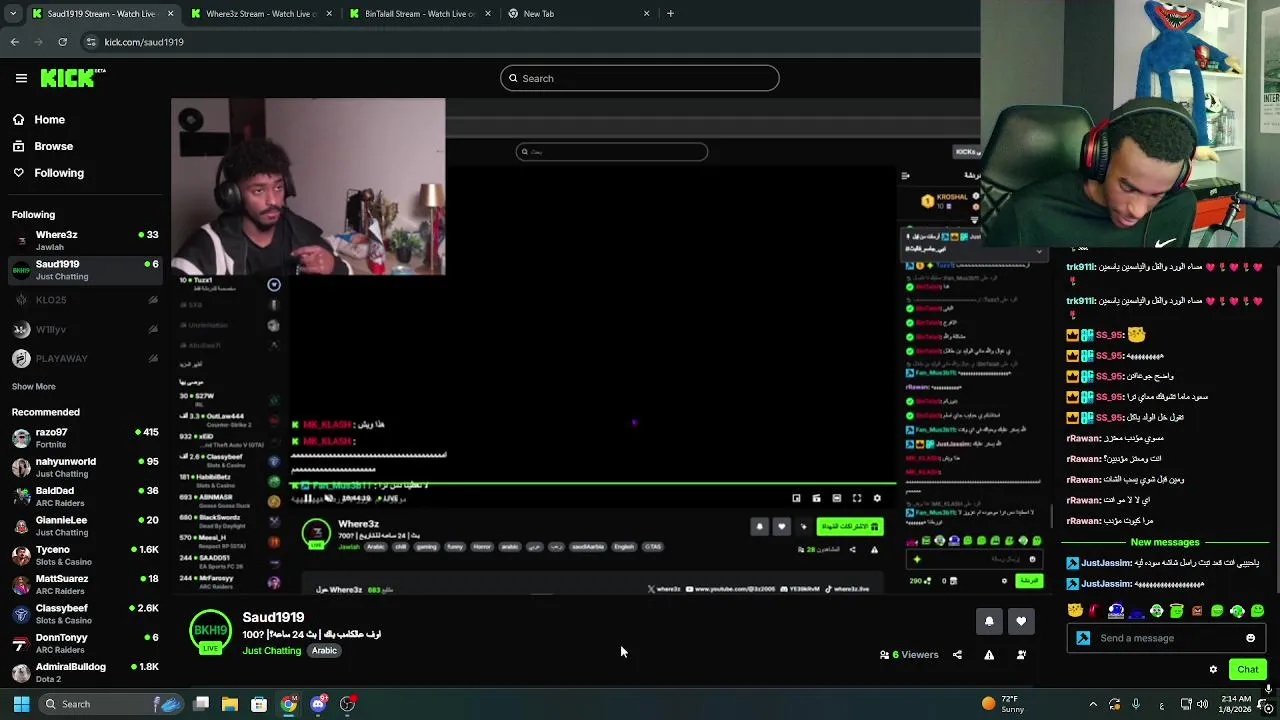Open OBS Studio from the taskbar
This screenshot has height=720, width=1280.
coord(347,704)
